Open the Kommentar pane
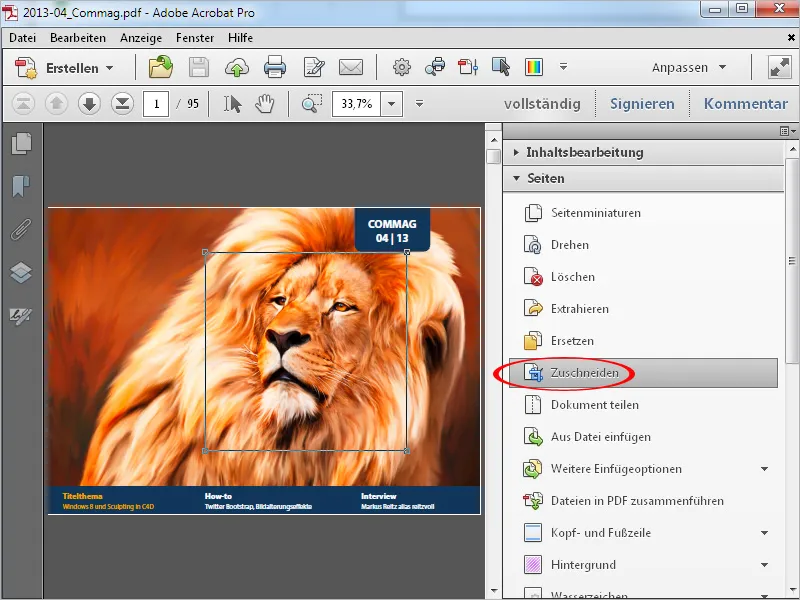 (745, 104)
